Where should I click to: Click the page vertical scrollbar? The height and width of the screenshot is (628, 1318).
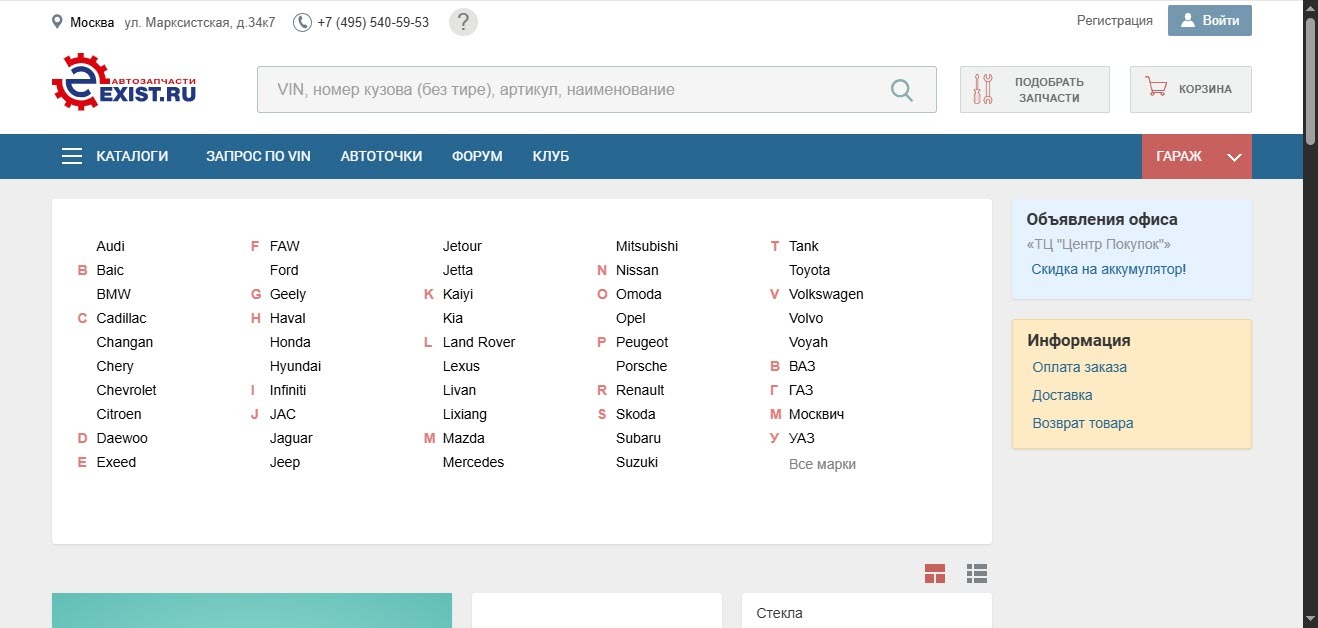(1310, 80)
